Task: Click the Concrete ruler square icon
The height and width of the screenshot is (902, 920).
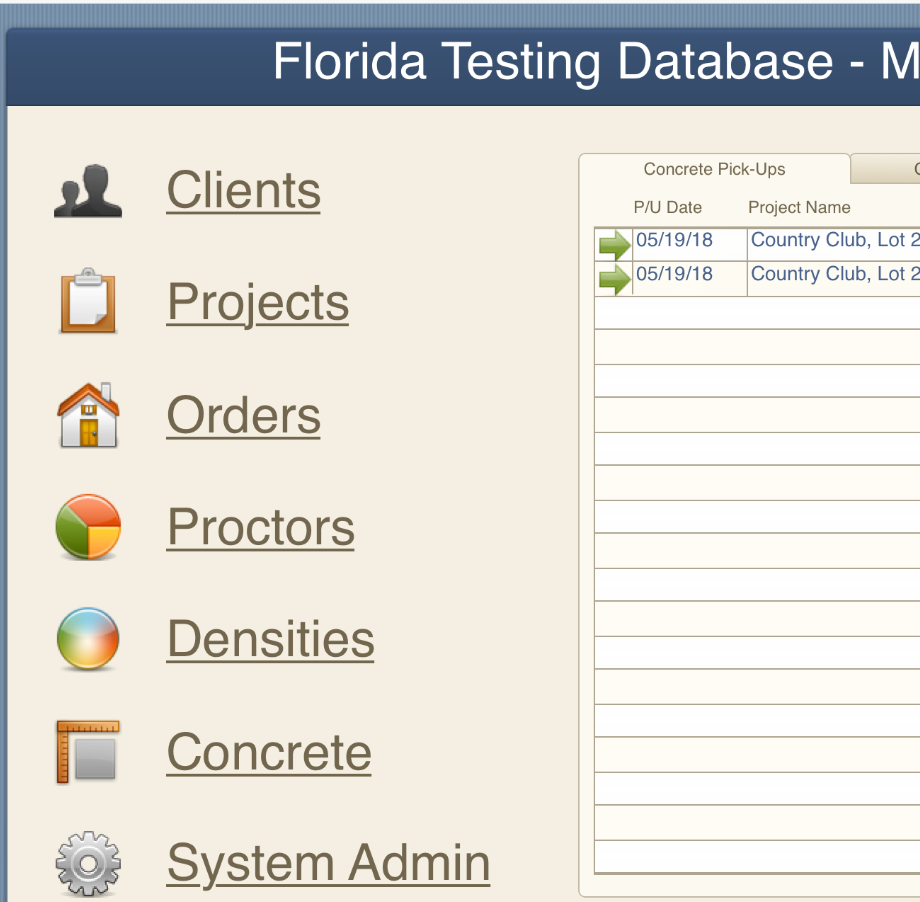Action: [x=88, y=752]
